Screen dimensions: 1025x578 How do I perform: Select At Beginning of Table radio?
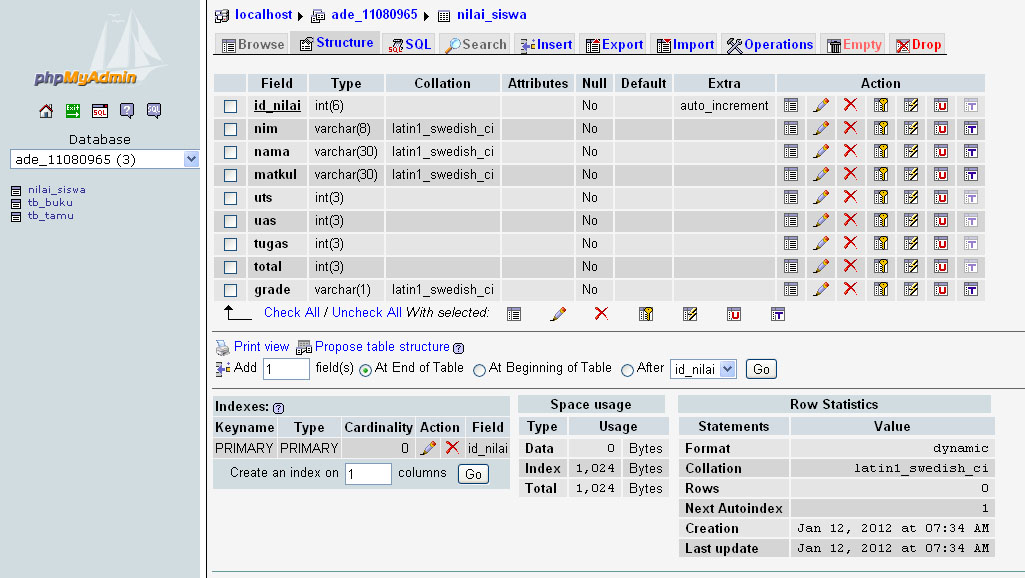(479, 370)
